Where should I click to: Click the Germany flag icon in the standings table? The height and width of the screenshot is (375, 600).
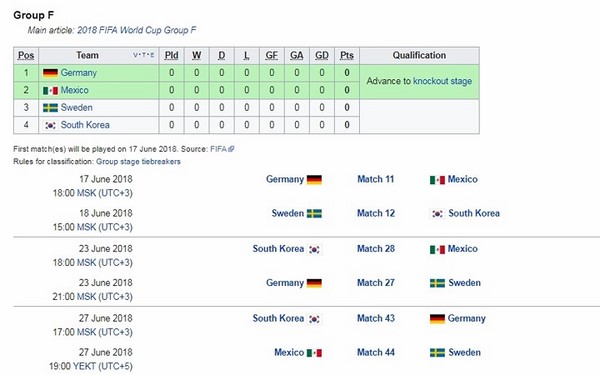pyautogui.click(x=50, y=73)
